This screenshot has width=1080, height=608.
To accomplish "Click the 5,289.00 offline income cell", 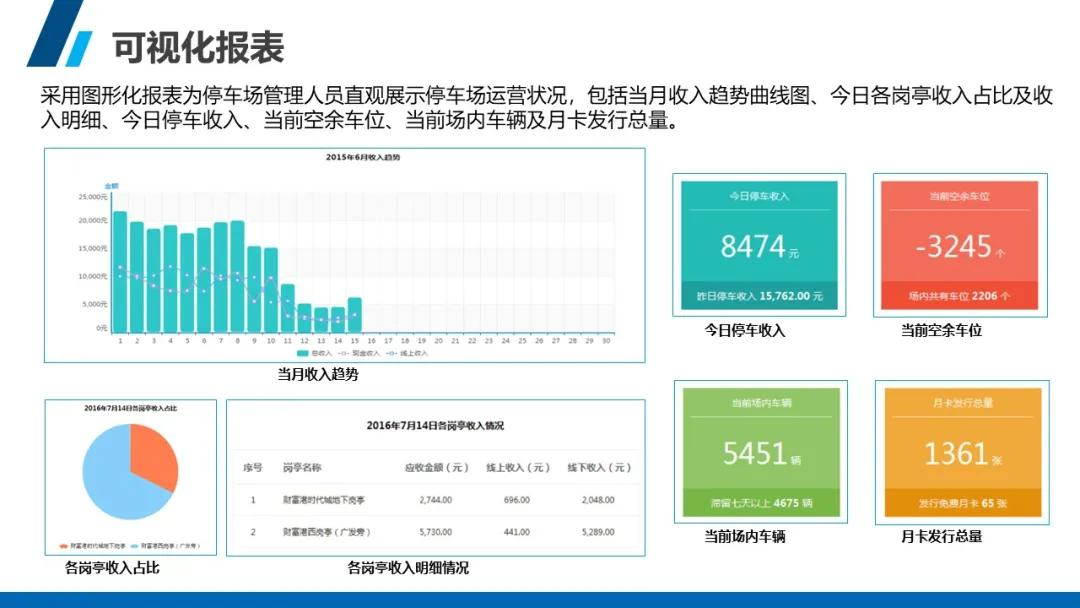I will [x=598, y=532].
